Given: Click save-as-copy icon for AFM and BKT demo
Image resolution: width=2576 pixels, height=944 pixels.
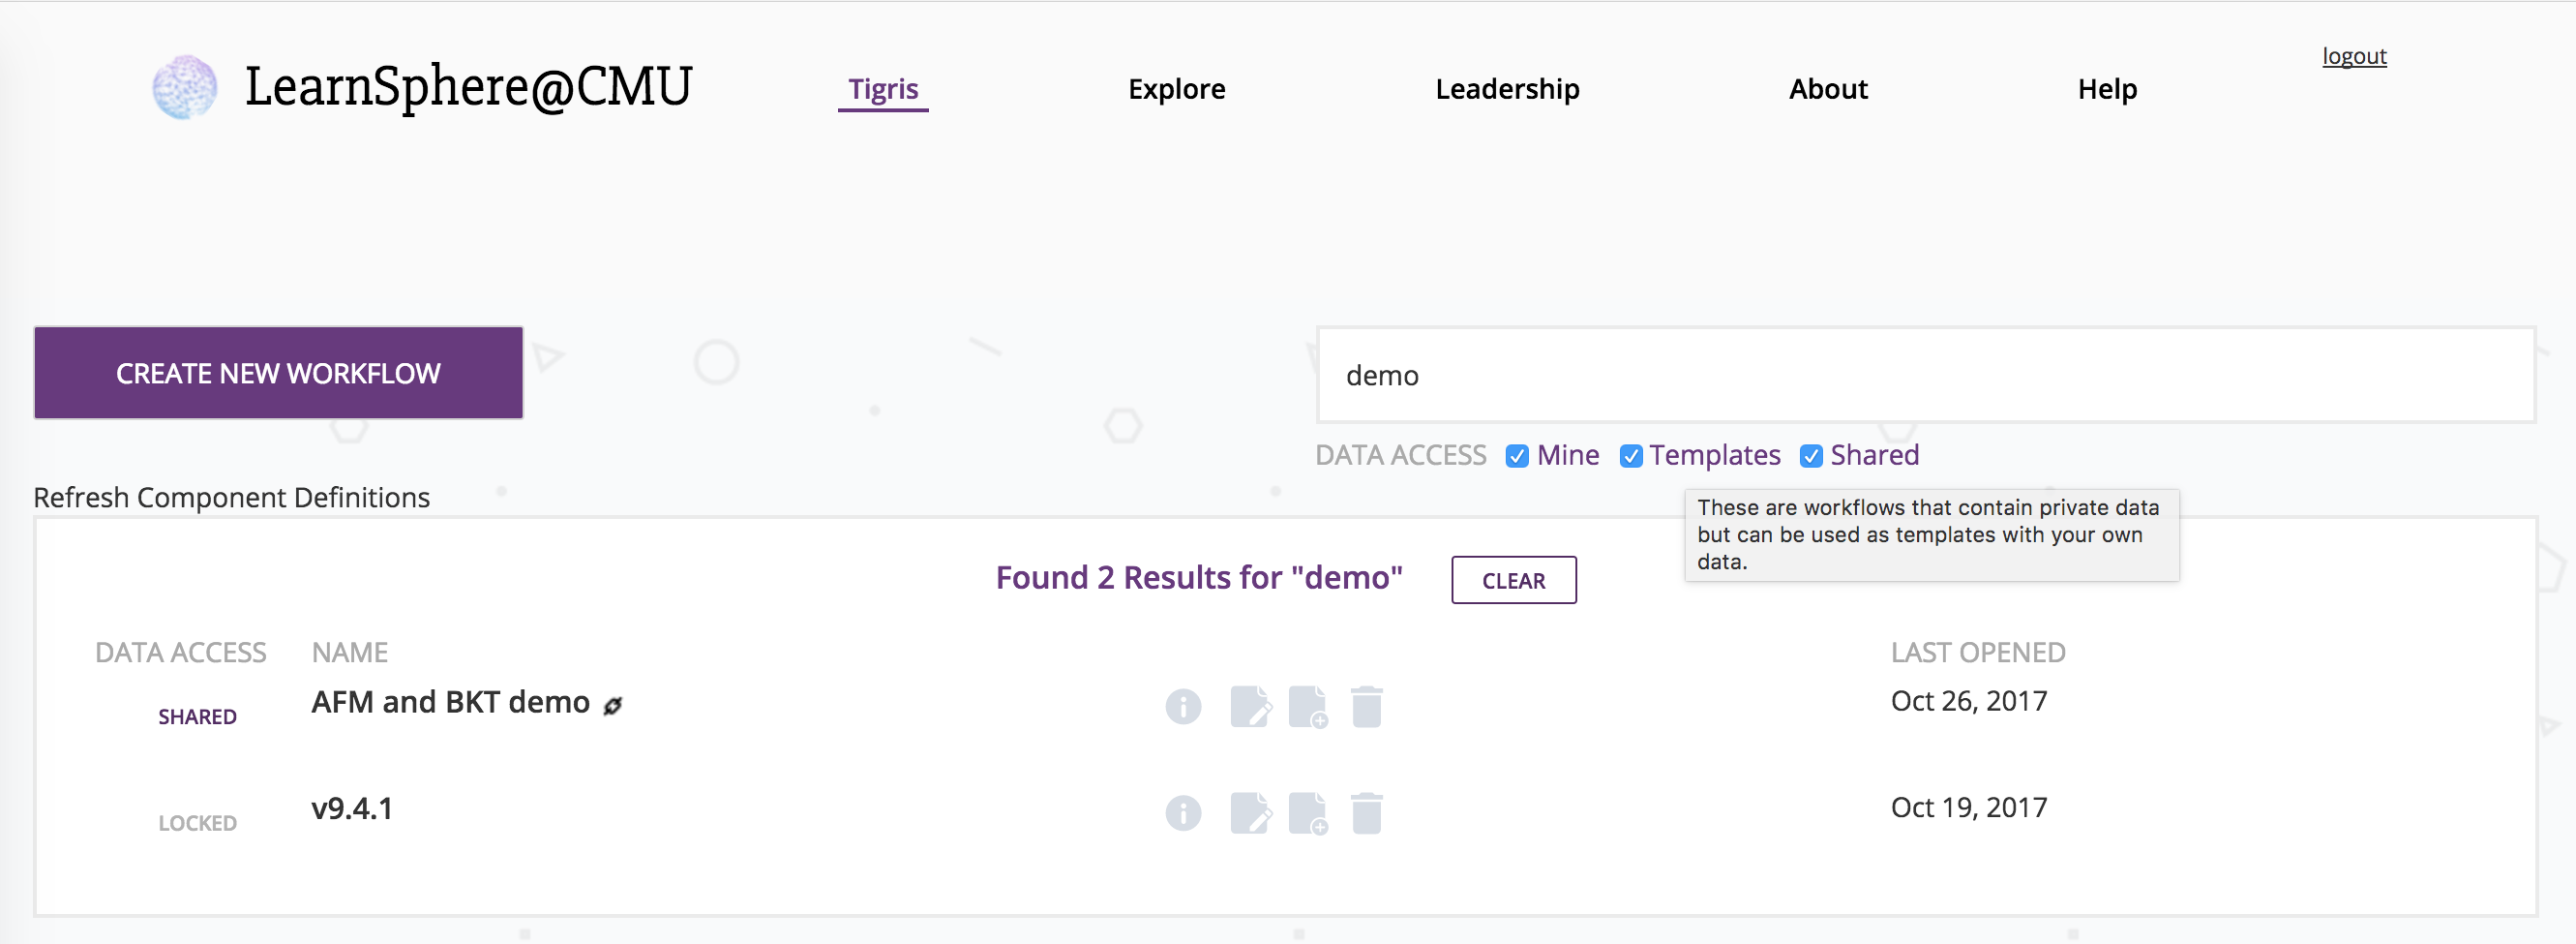Looking at the screenshot, I should pyautogui.click(x=1308, y=706).
